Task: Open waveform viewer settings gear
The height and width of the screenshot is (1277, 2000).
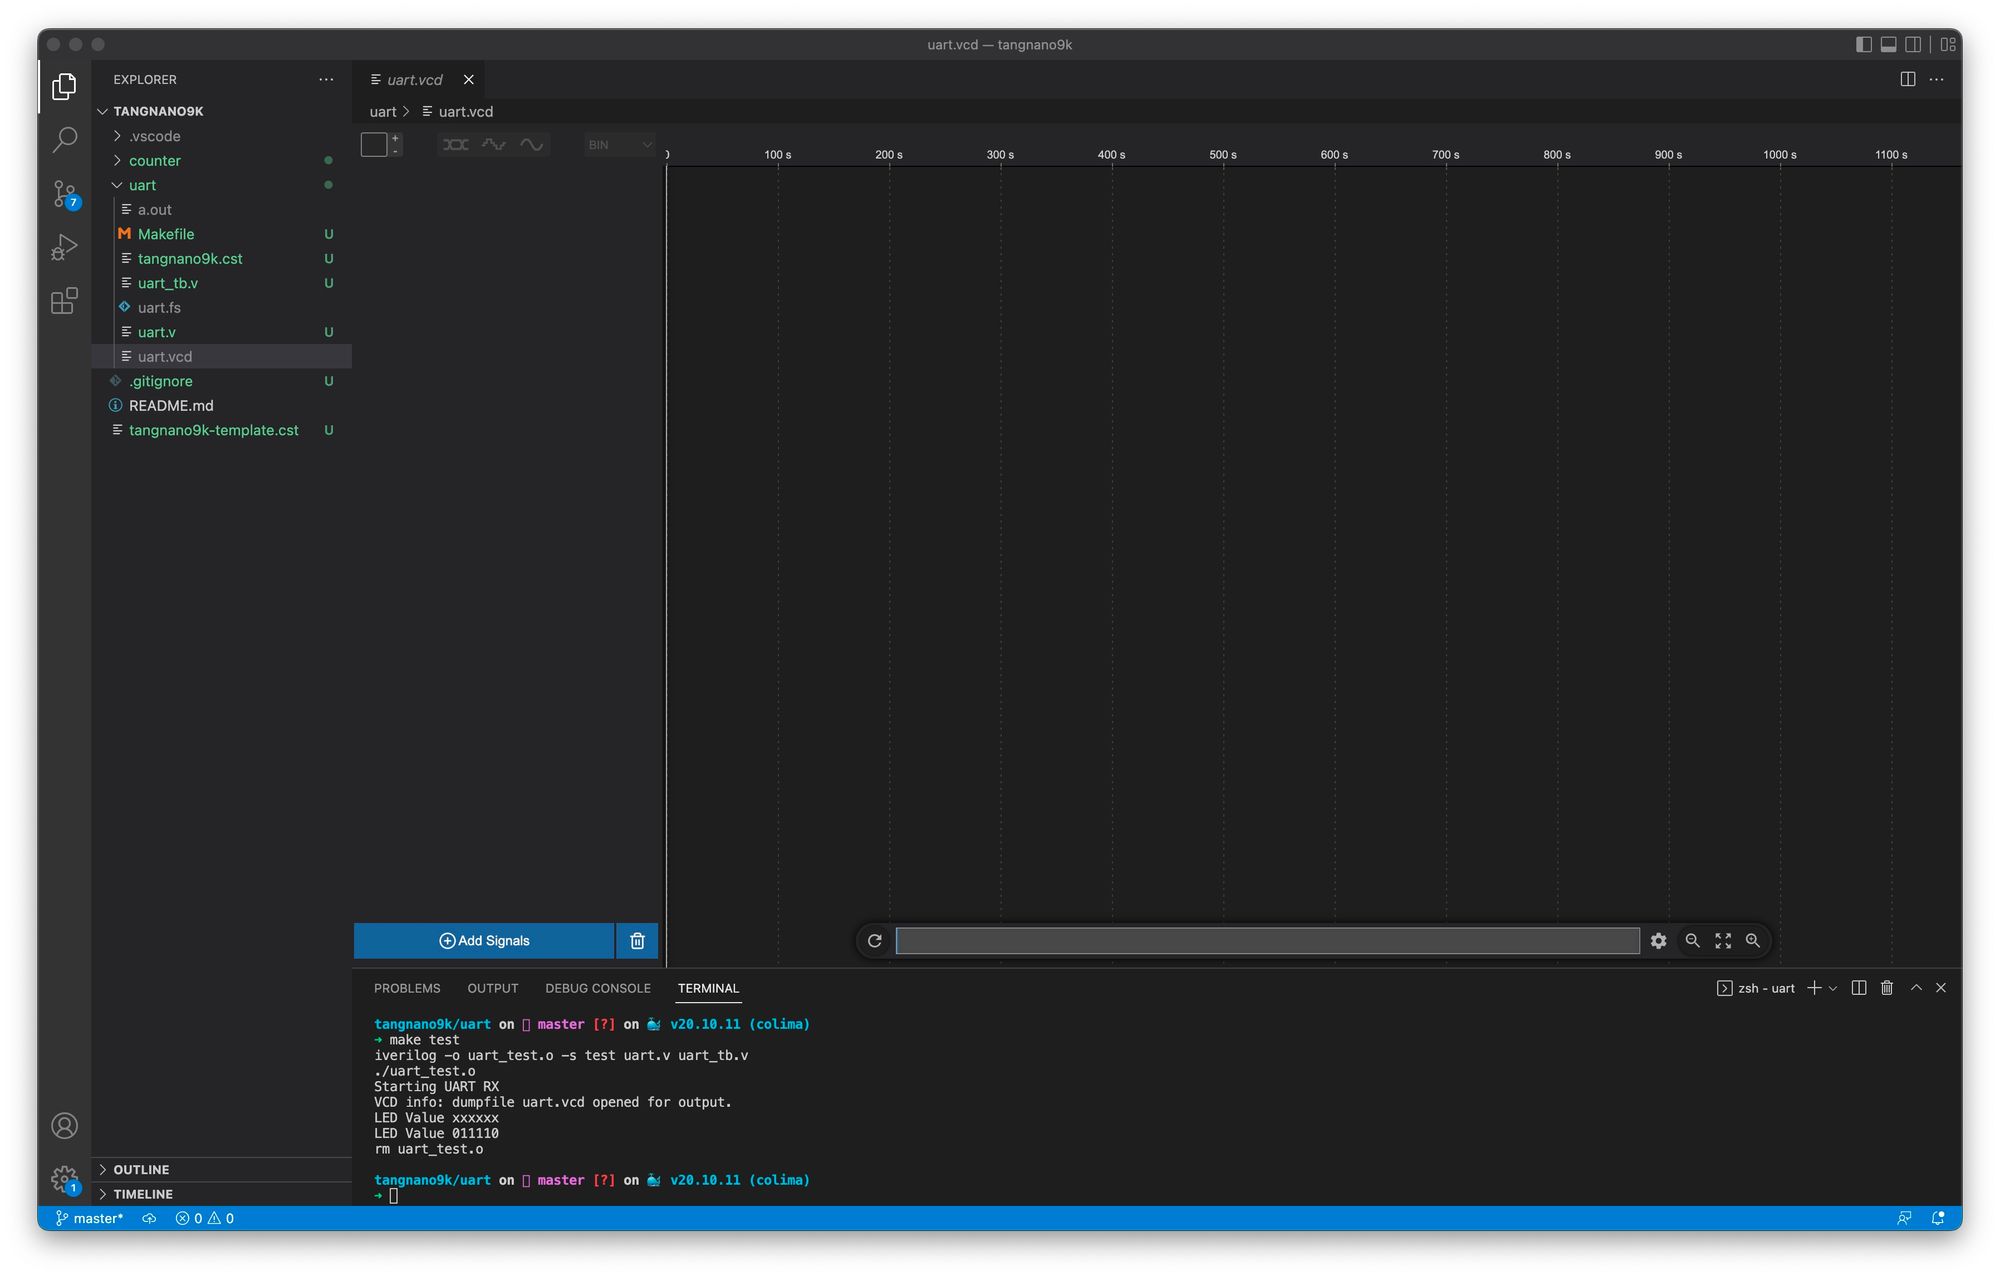Action: [x=1659, y=941]
